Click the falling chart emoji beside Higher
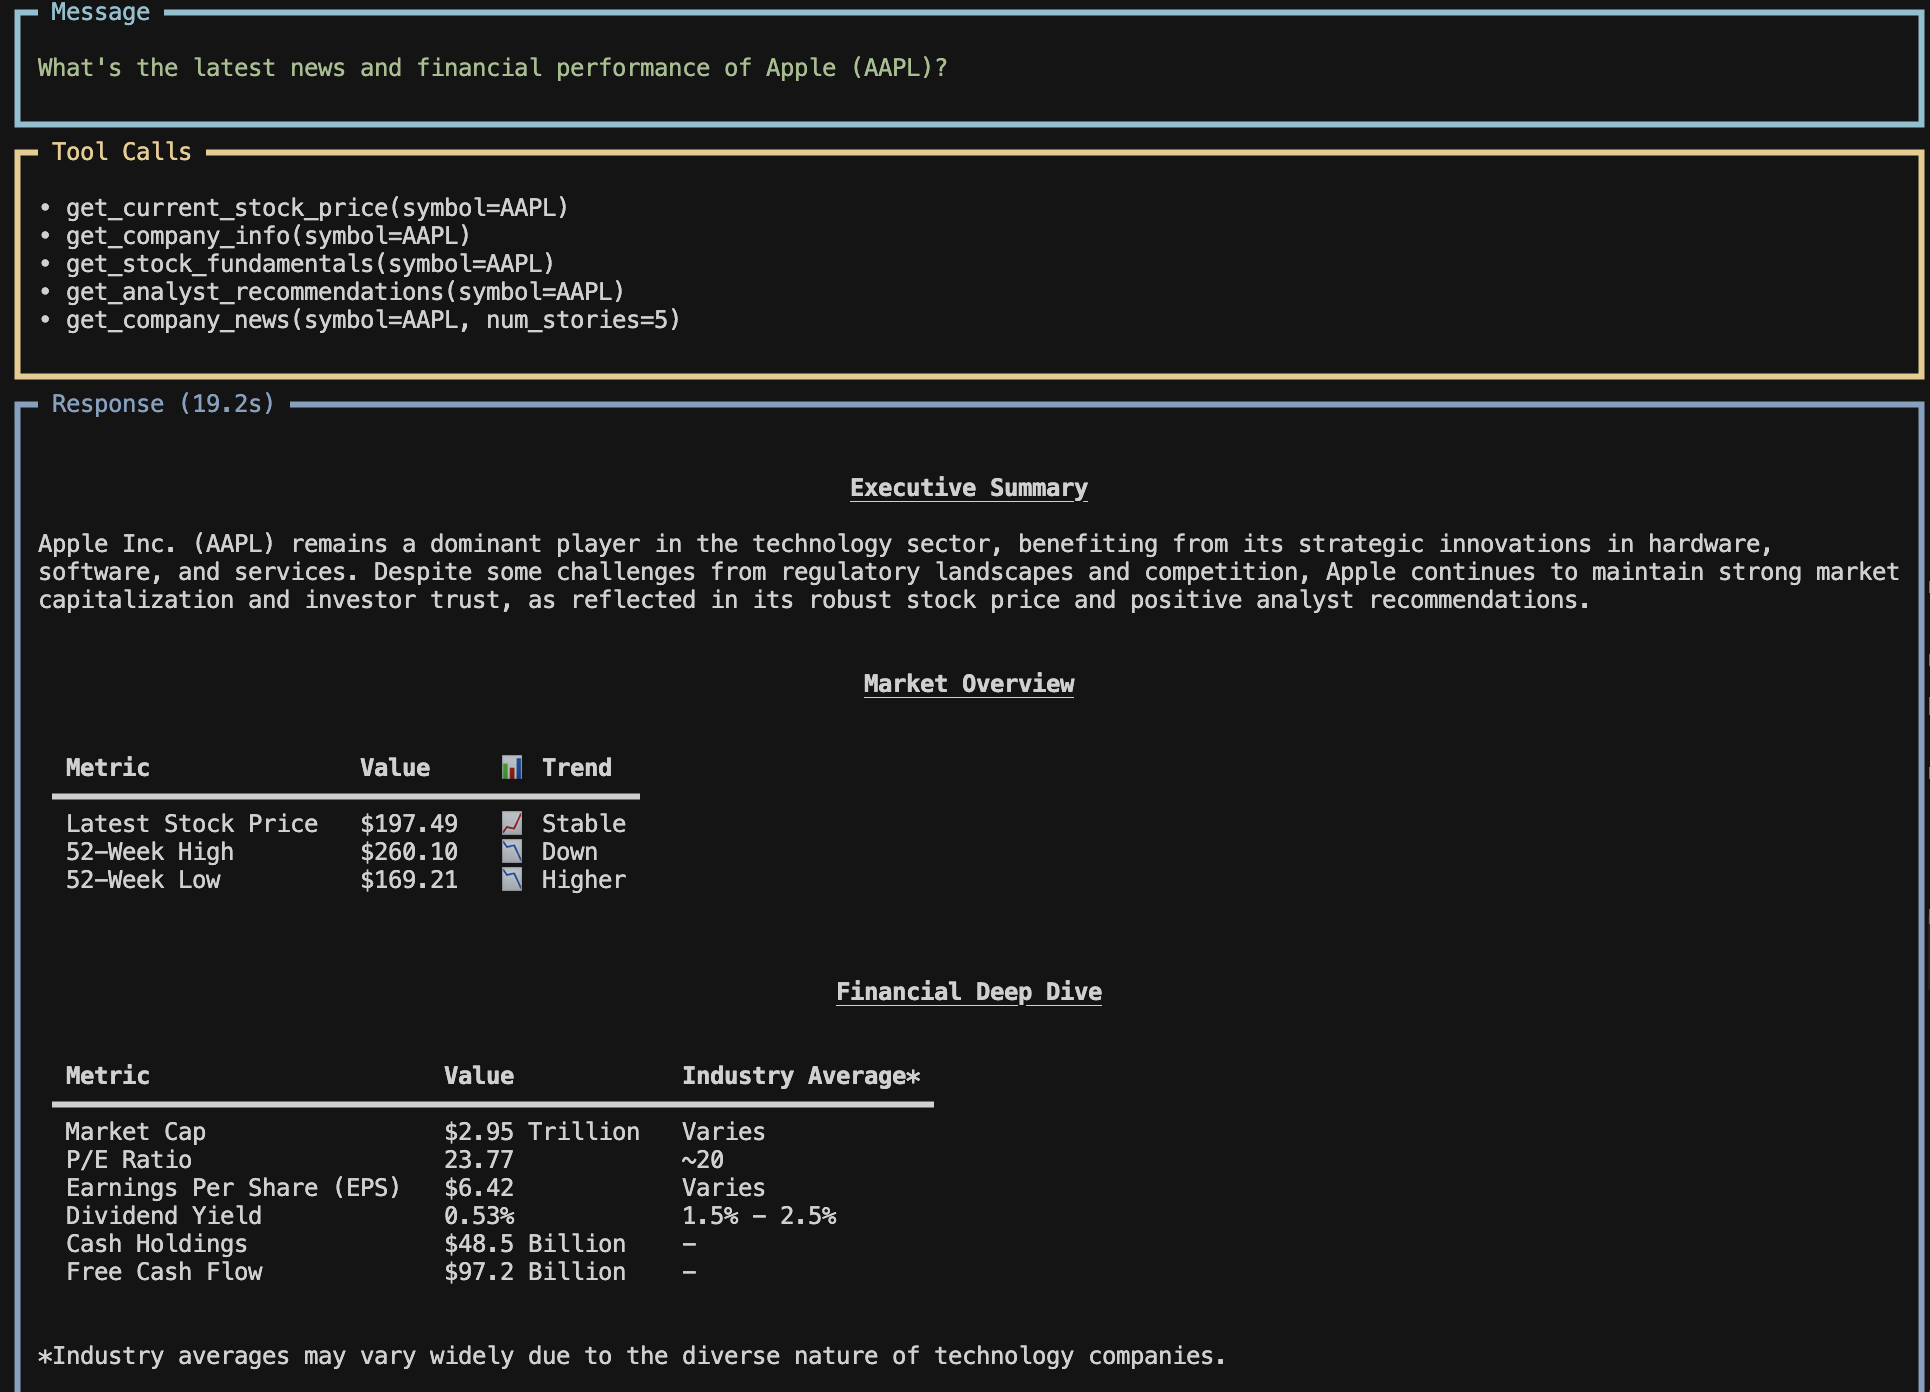This screenshot has height=1392, width=1930. click(x=511, y=879)
